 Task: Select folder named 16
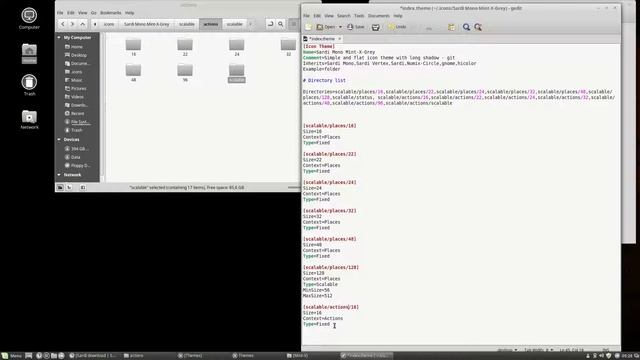pyautogui.click(x=133, y=47)
